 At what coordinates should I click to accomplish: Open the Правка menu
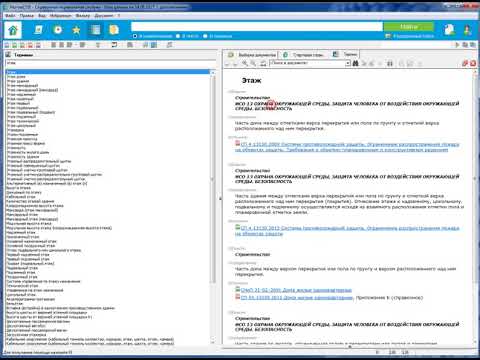click(x=27, y=16)
